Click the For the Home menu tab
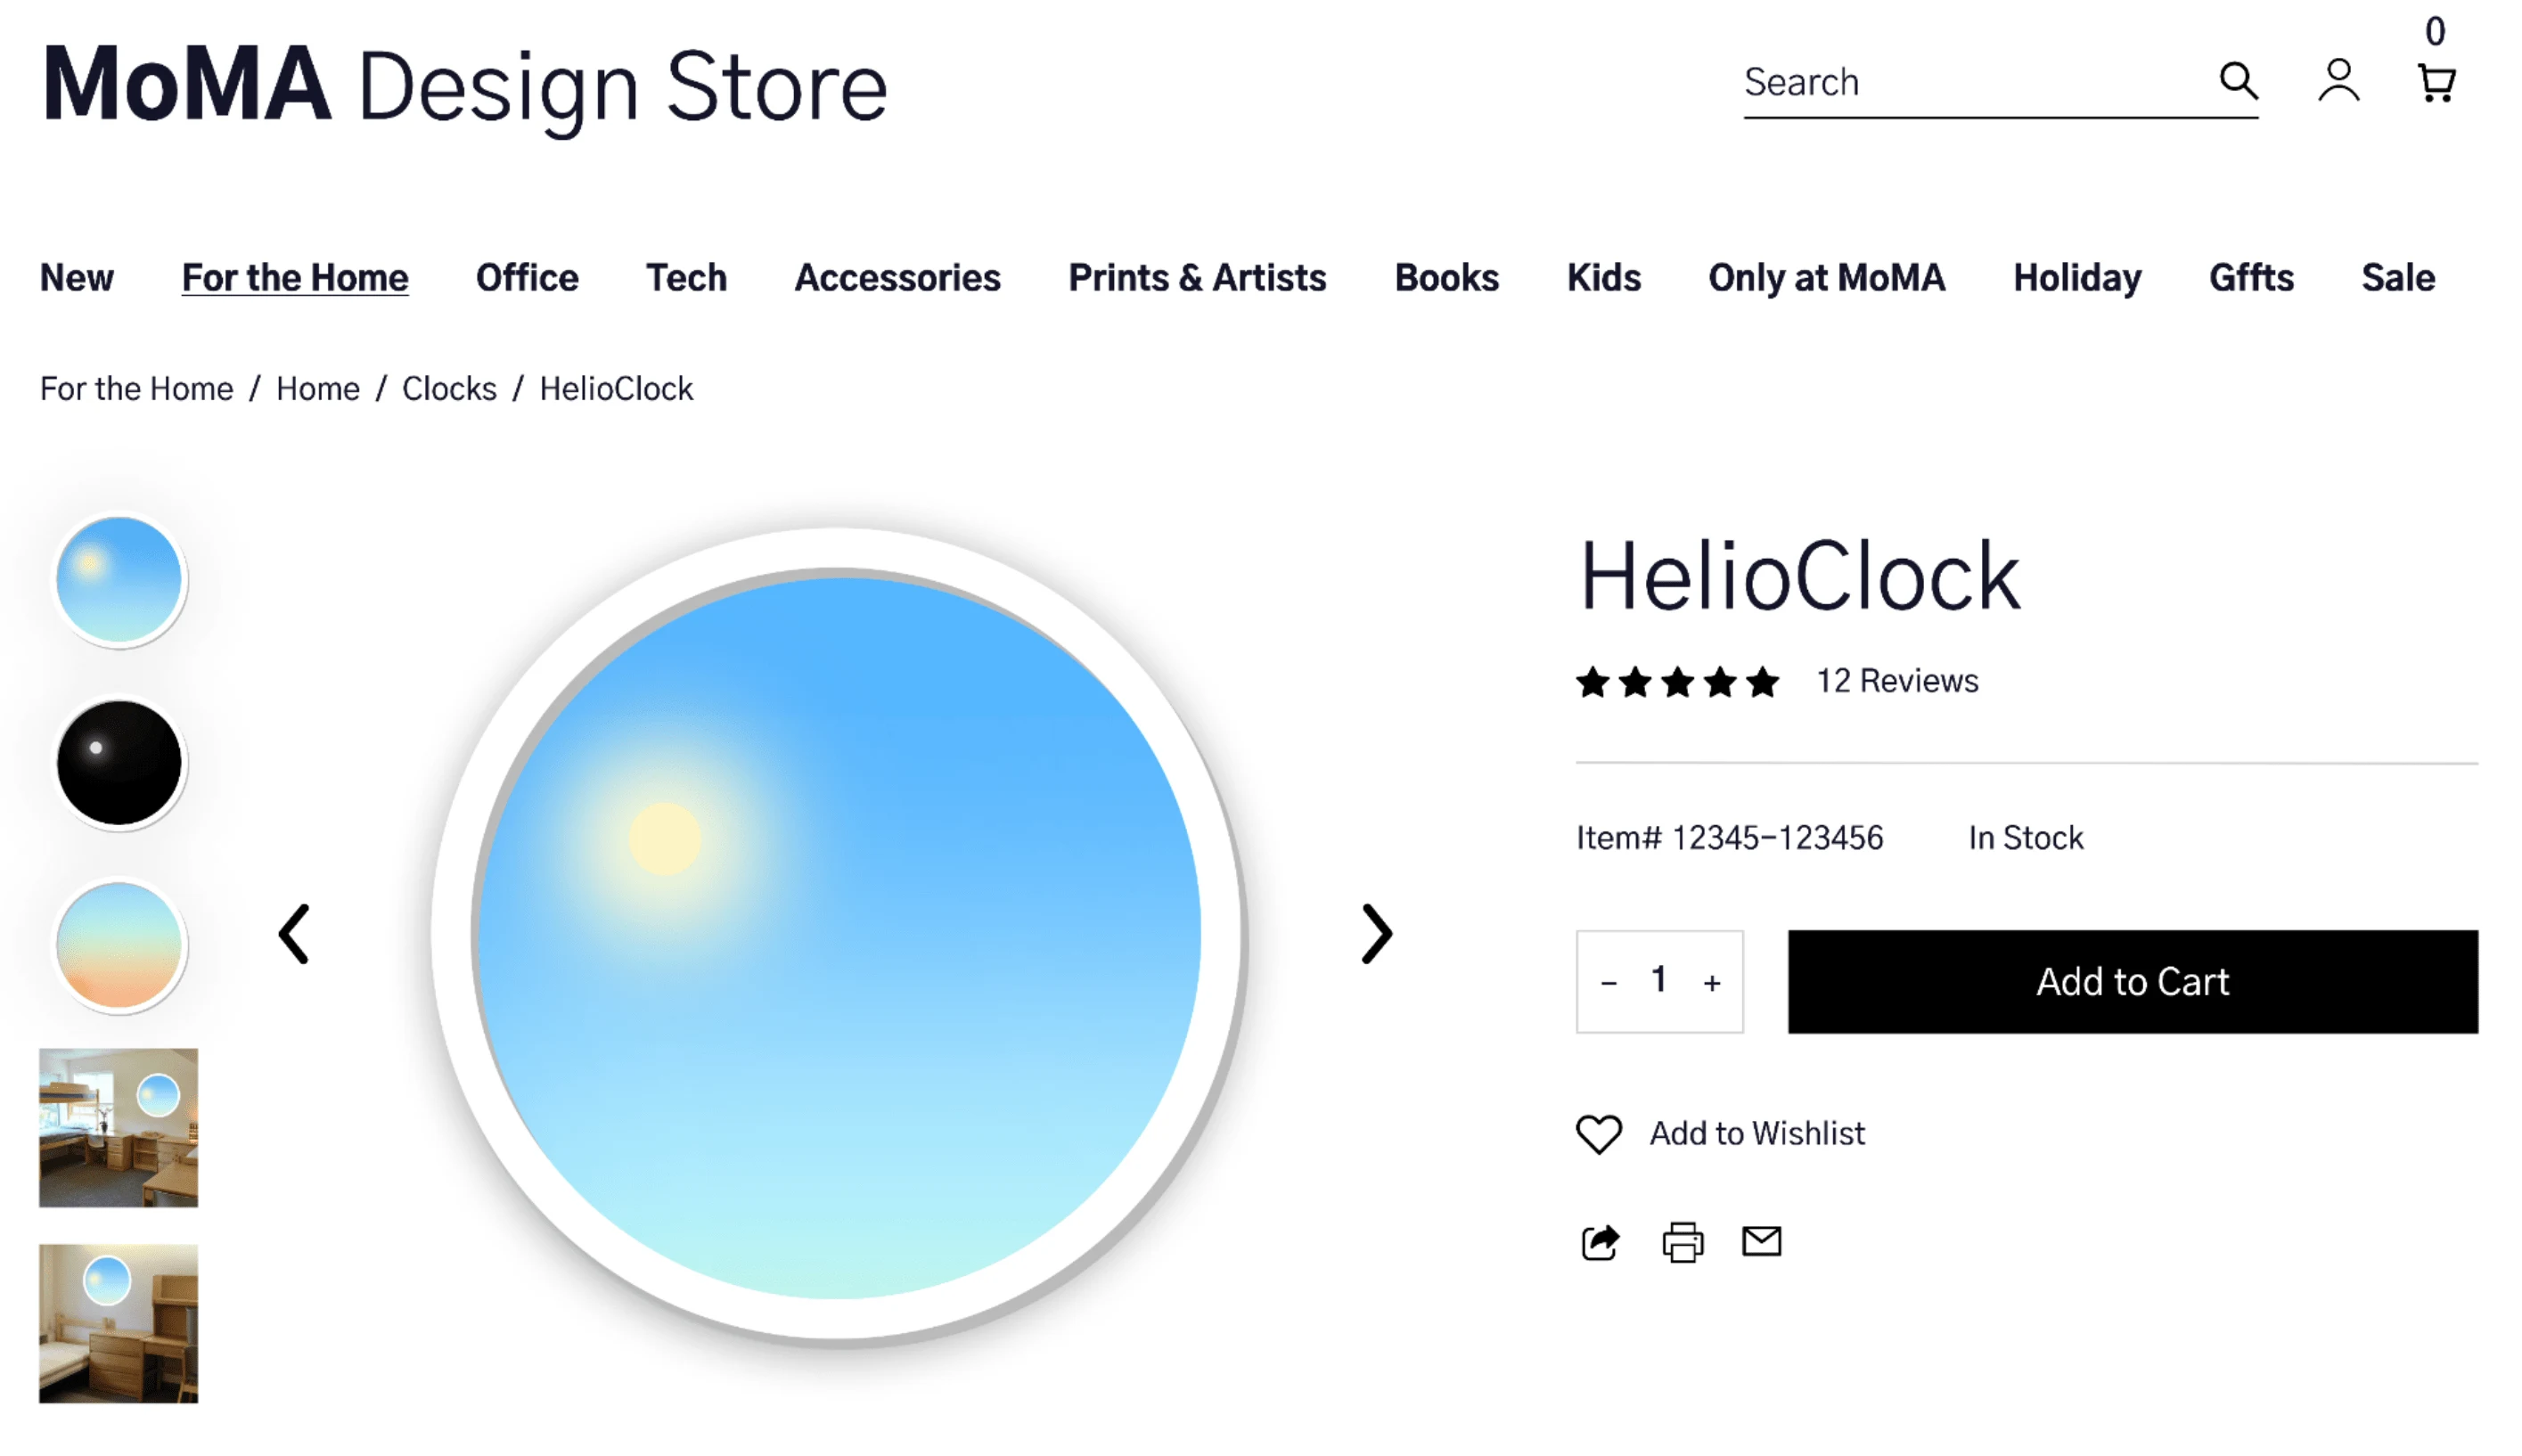This screenshot has height=1456, width=2522. coord(295,277)
